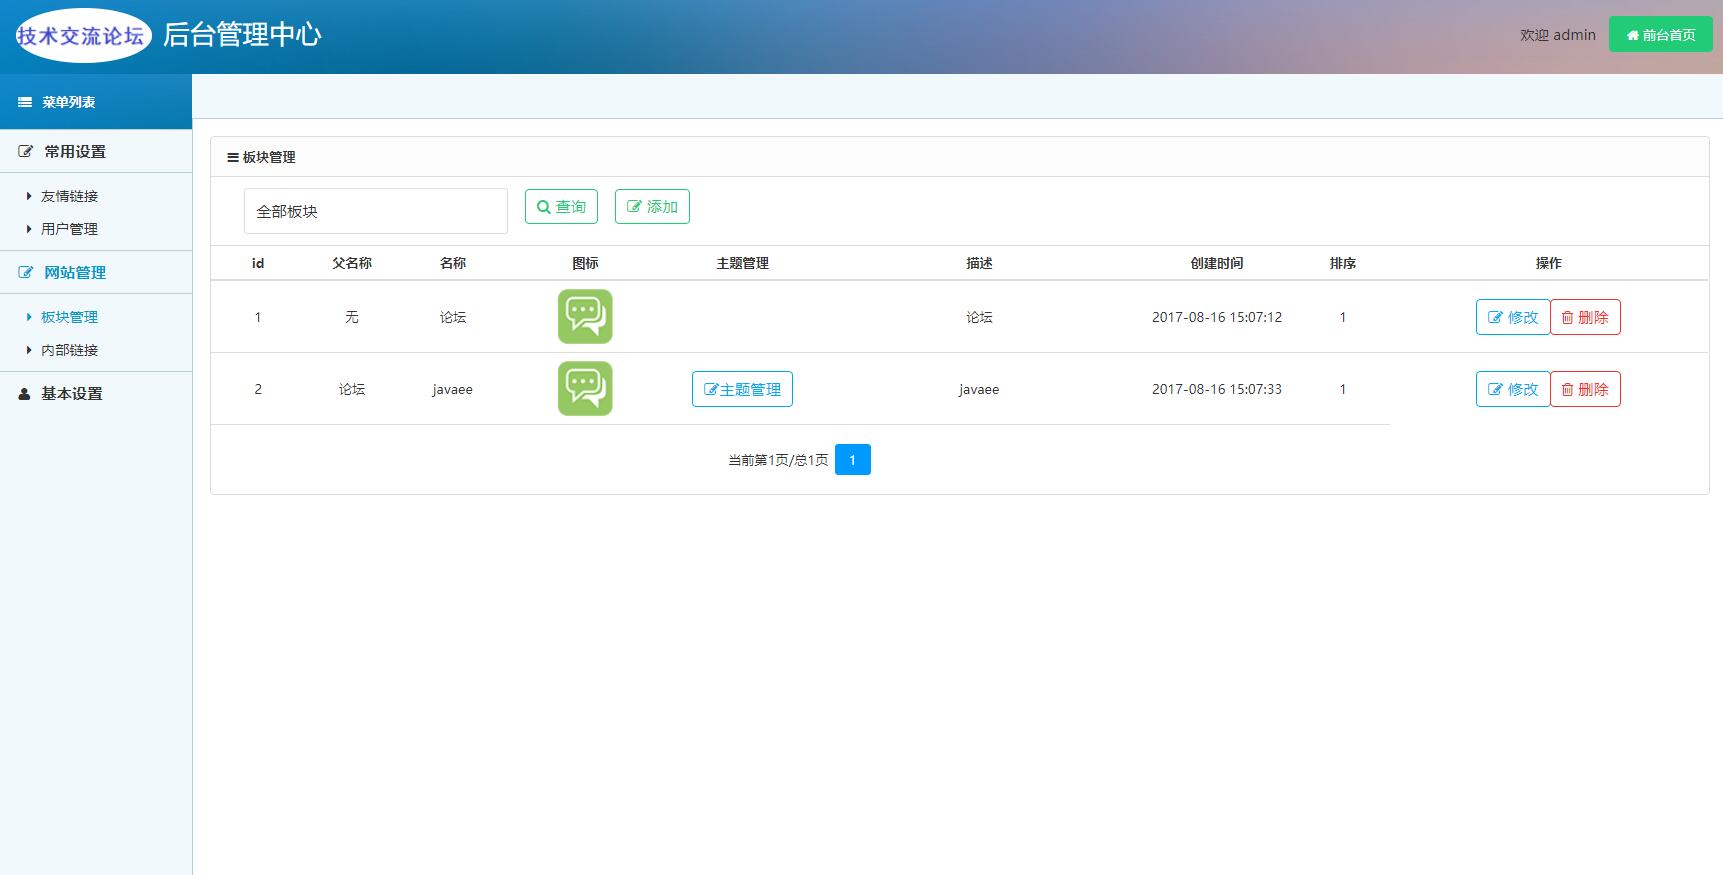
Task: Expand the 友情链接 sidebar item
Action: pyautogui.click(x=69, y=197)
